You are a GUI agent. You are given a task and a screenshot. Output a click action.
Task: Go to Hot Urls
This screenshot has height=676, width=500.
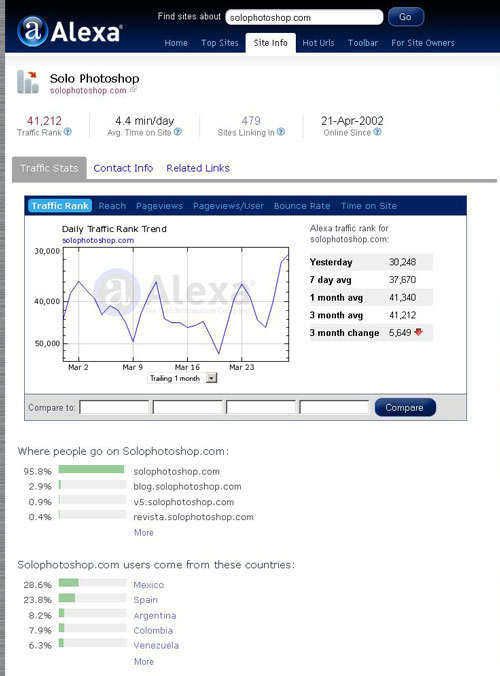[318, 43]
